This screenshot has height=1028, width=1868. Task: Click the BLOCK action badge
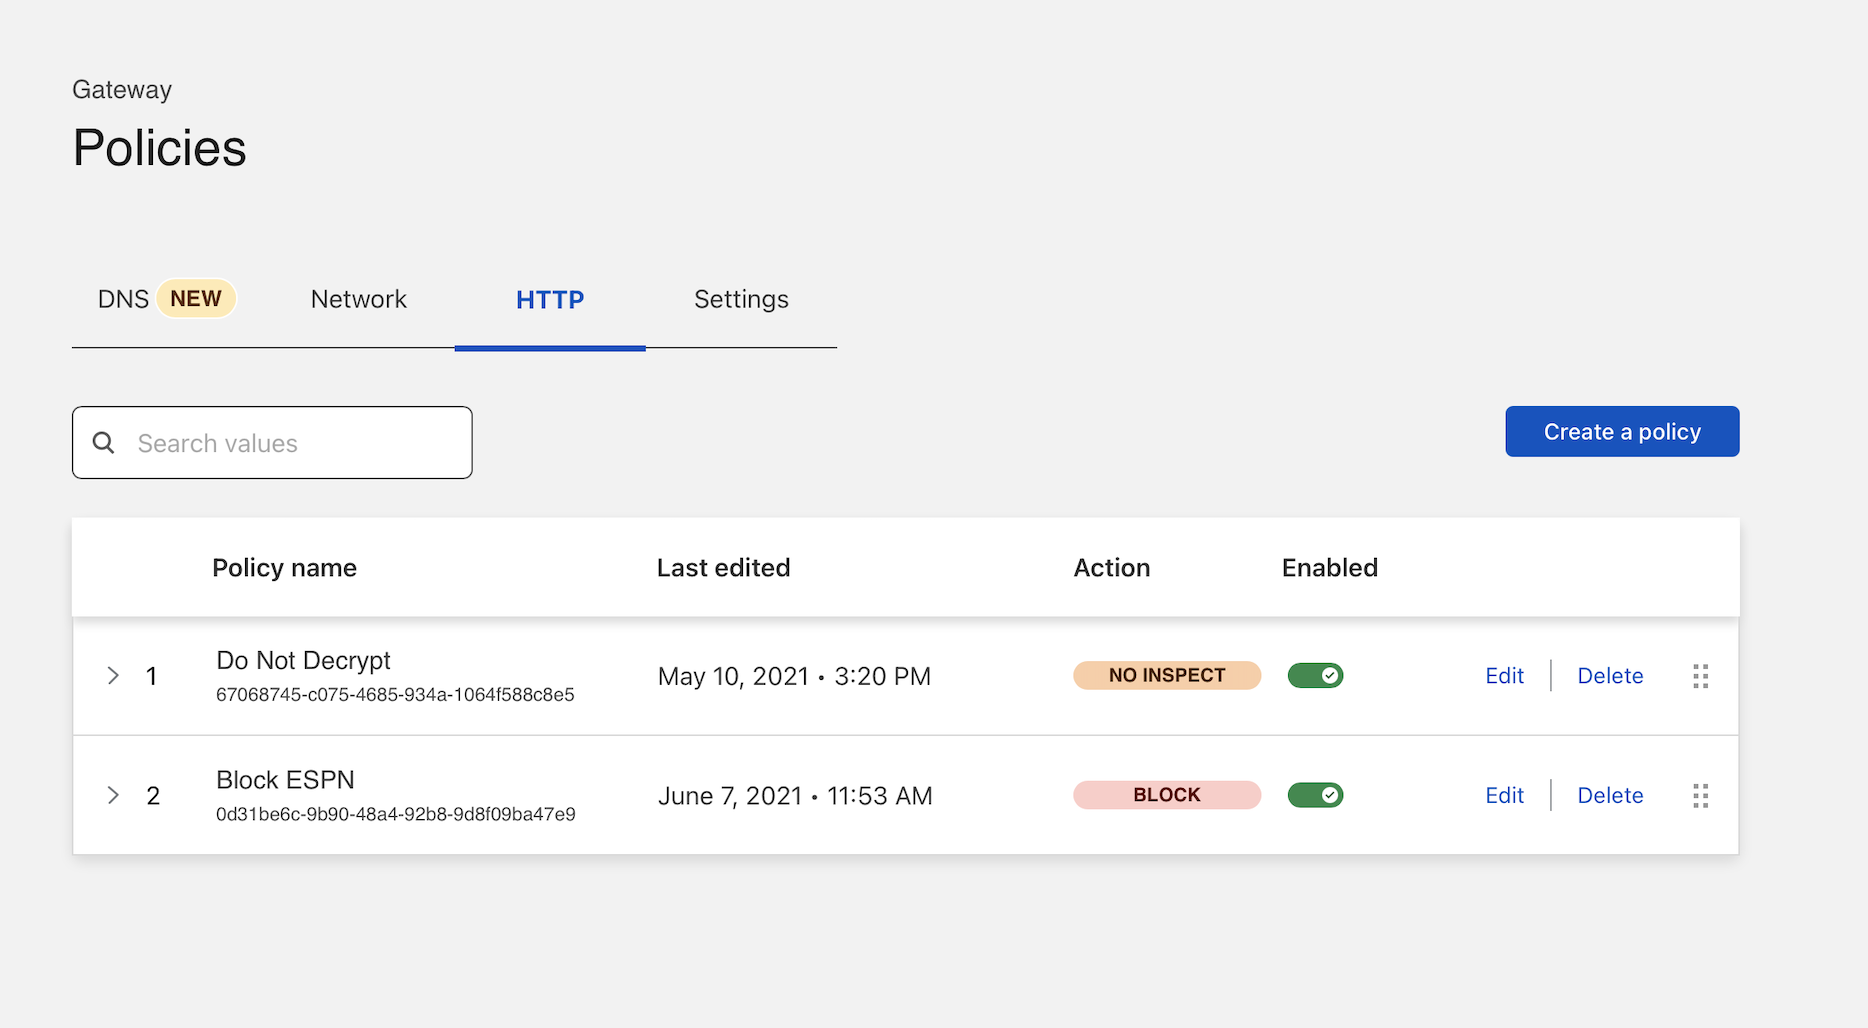(1166, 795)
